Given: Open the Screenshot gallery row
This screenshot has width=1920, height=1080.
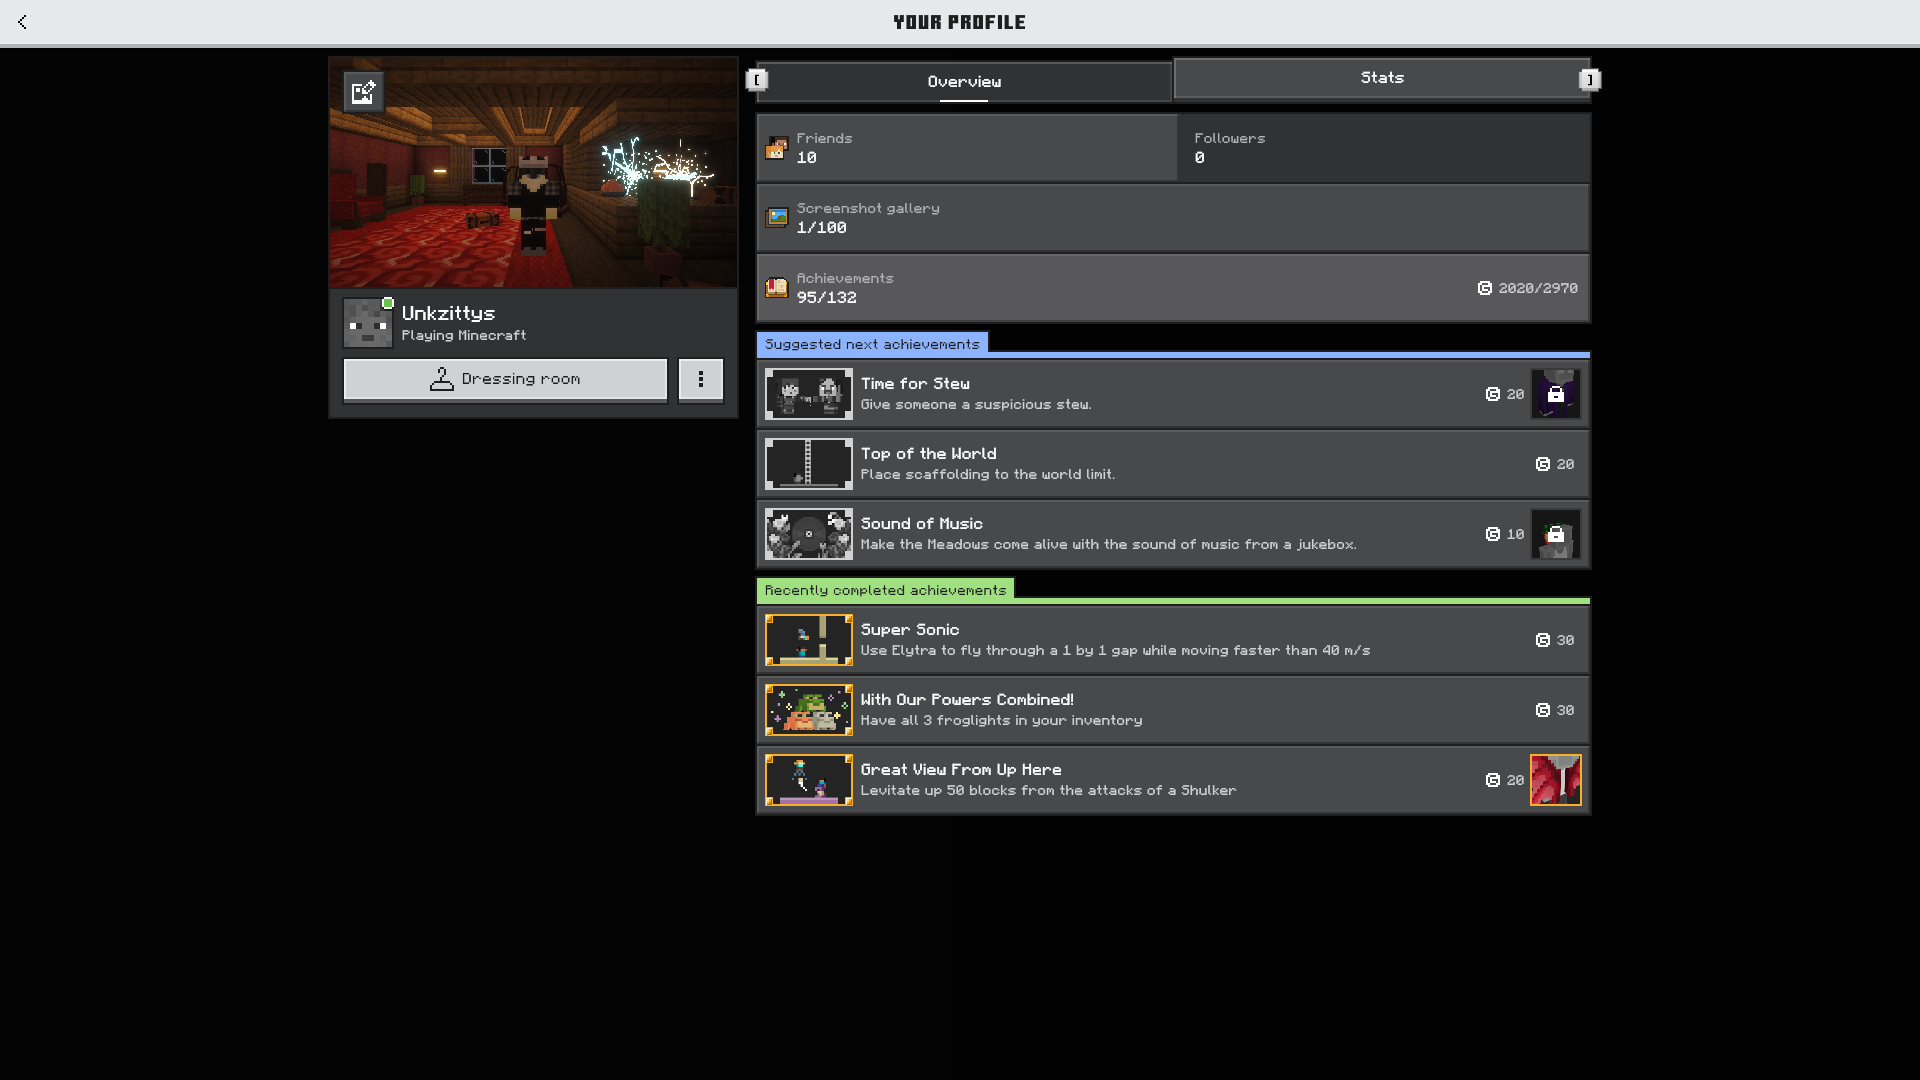Looking at the screenshot, I should pos(1172,218).
